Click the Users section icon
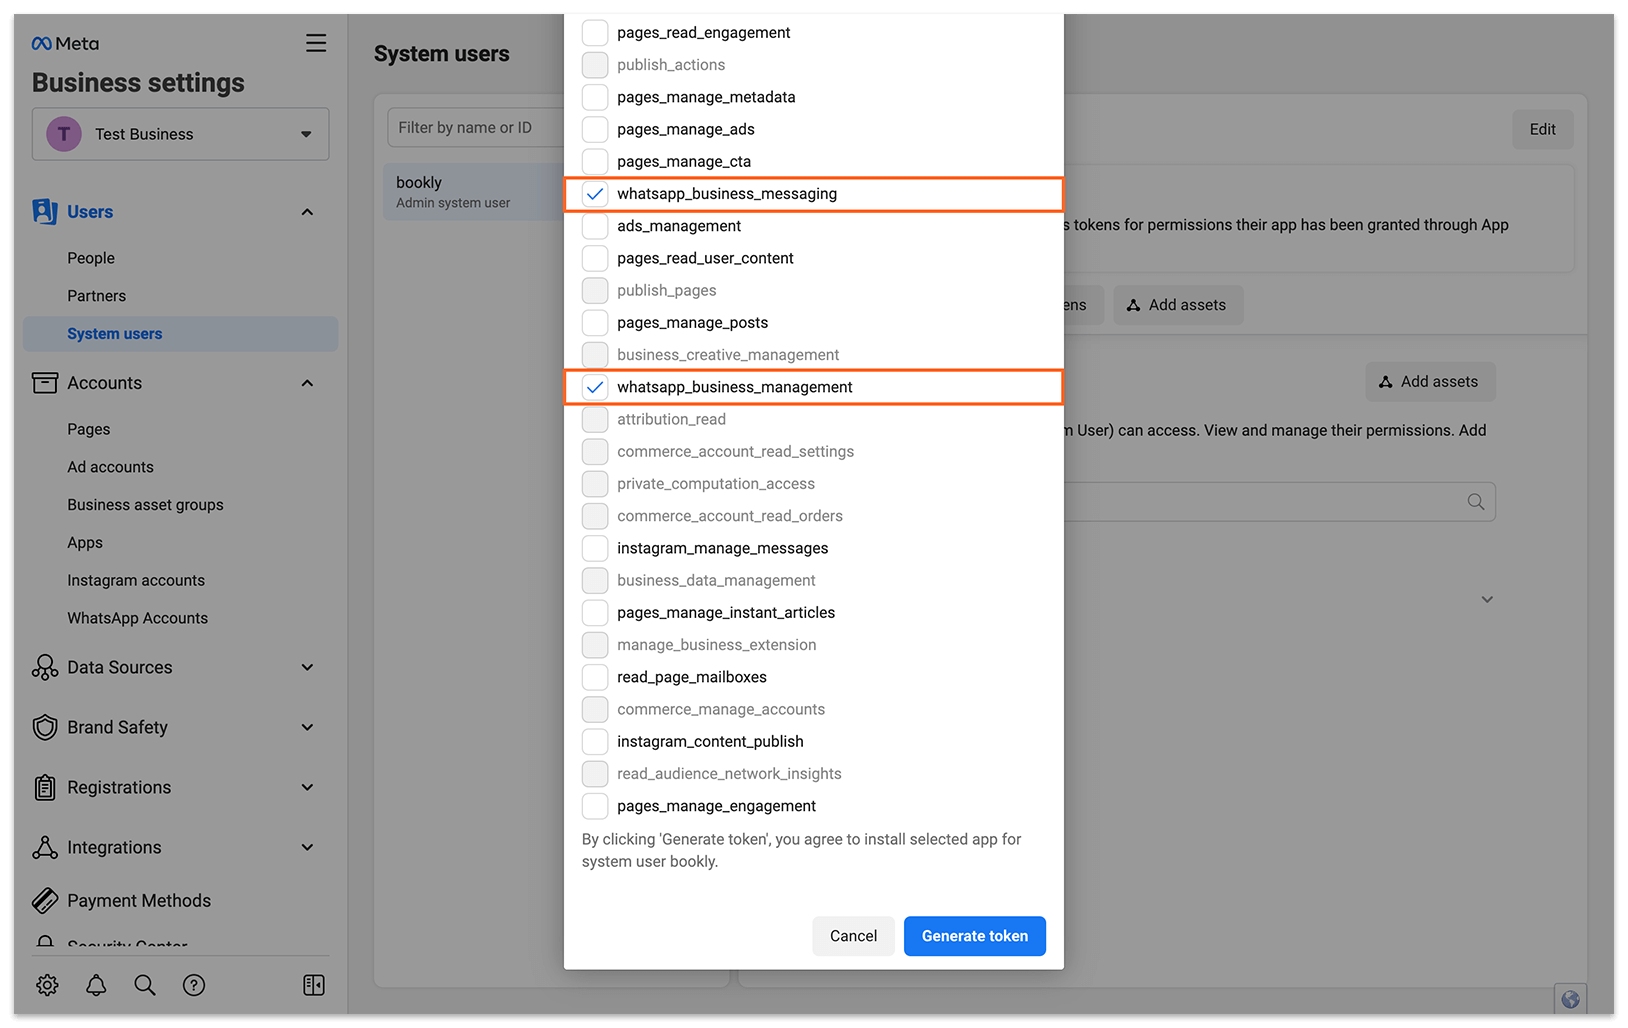Image resolution: width=1628 pixels, height=1028 pixels. coord(45,211)
